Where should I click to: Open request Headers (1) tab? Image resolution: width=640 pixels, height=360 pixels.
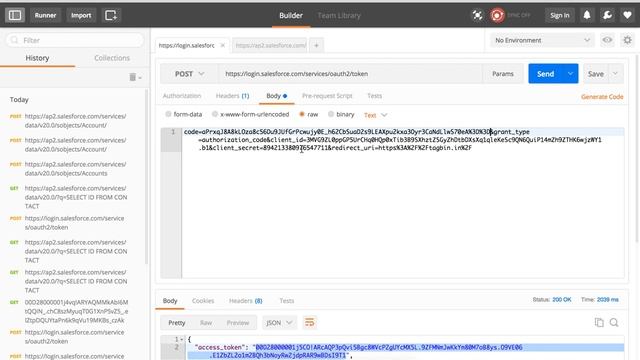pos(232,96)
